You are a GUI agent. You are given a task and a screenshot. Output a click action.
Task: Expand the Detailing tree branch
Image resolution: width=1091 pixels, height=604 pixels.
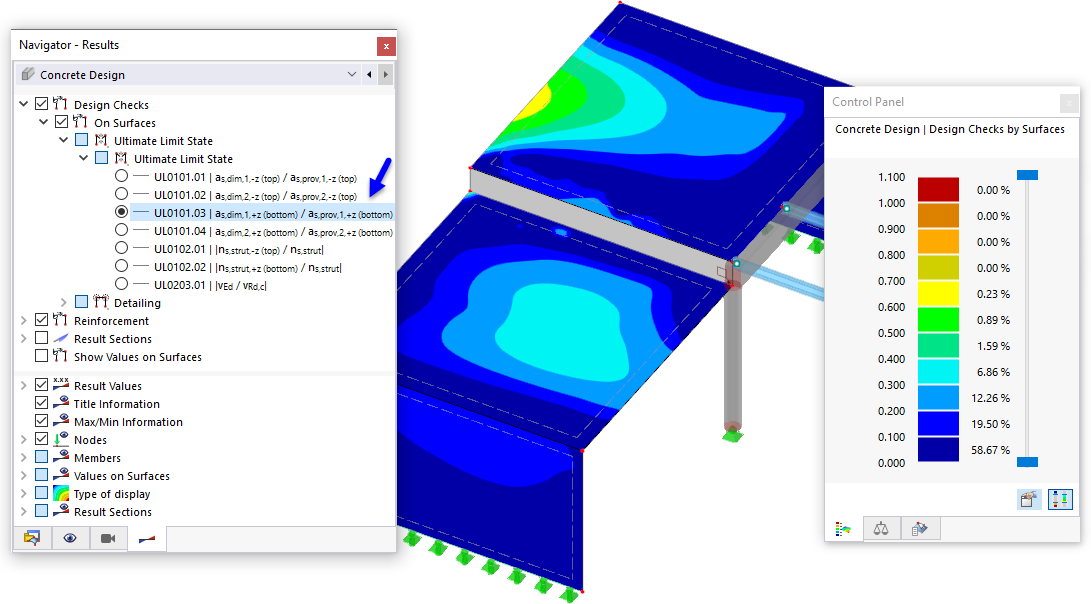[x=62, y=301]
